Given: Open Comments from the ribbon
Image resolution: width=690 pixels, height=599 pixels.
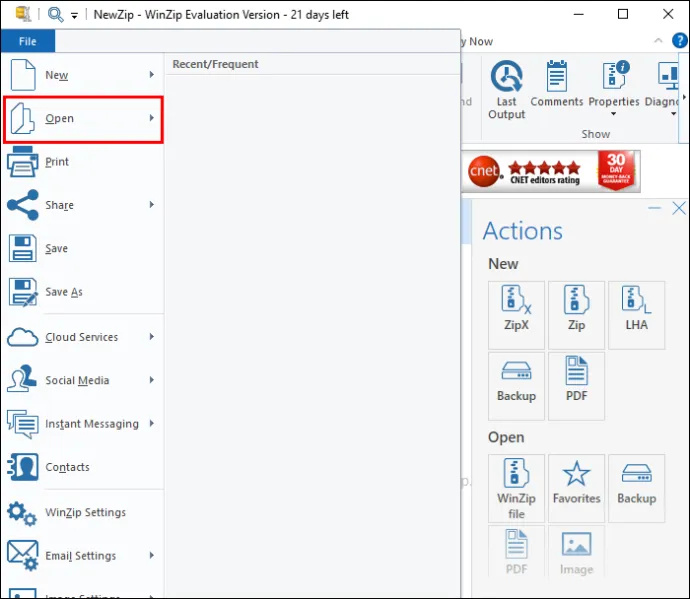Looking at the screenshot, I should (x=557, y=84).
